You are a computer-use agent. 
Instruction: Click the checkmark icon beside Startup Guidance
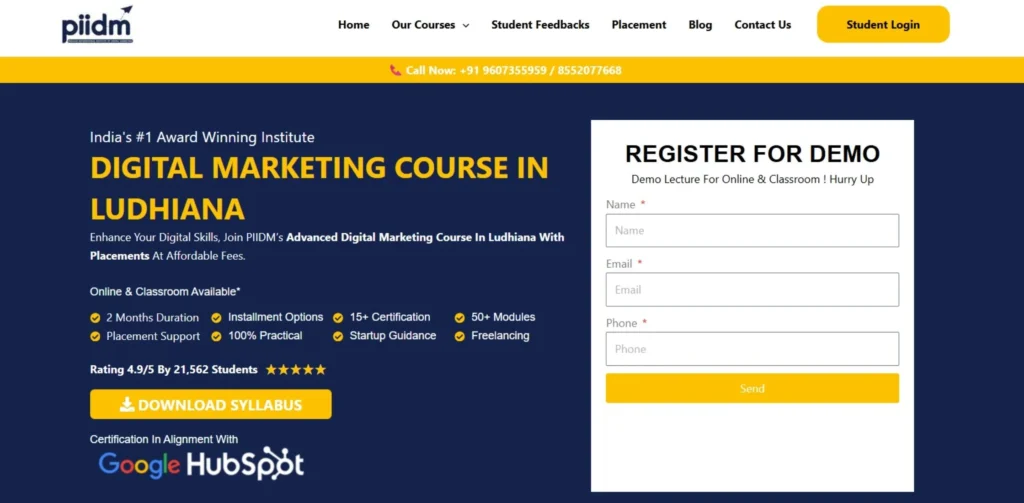coord(338,336)
